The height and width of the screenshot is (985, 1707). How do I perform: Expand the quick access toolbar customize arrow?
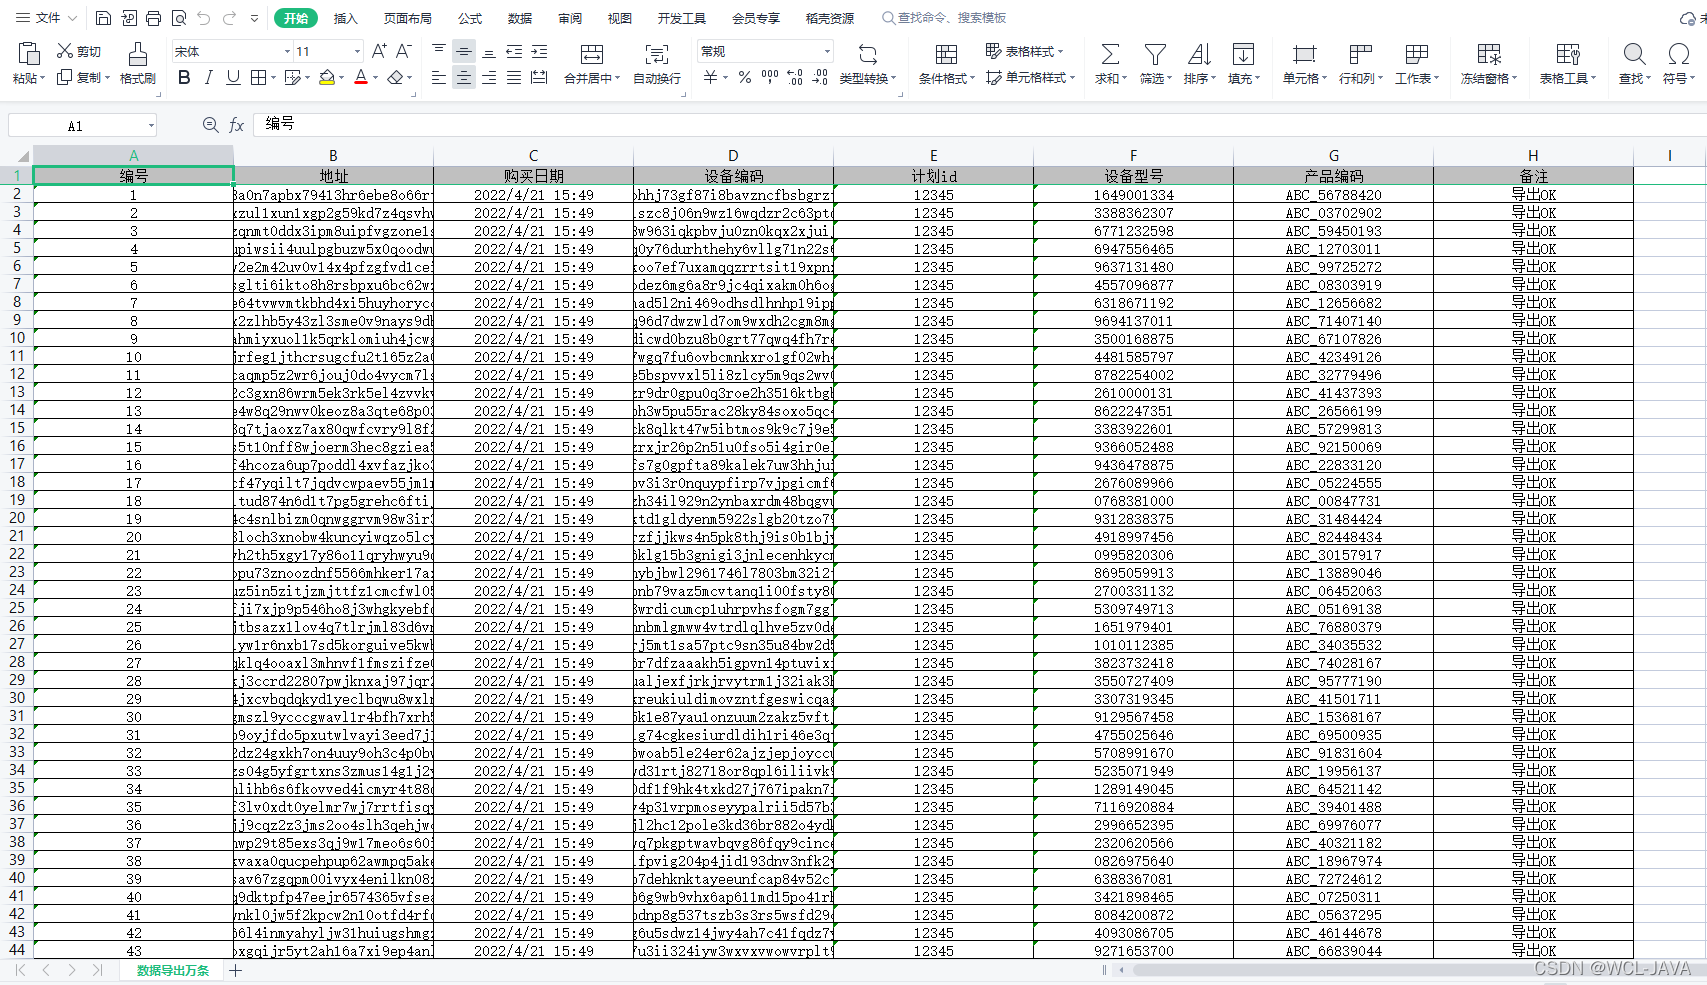coord(254,18)
